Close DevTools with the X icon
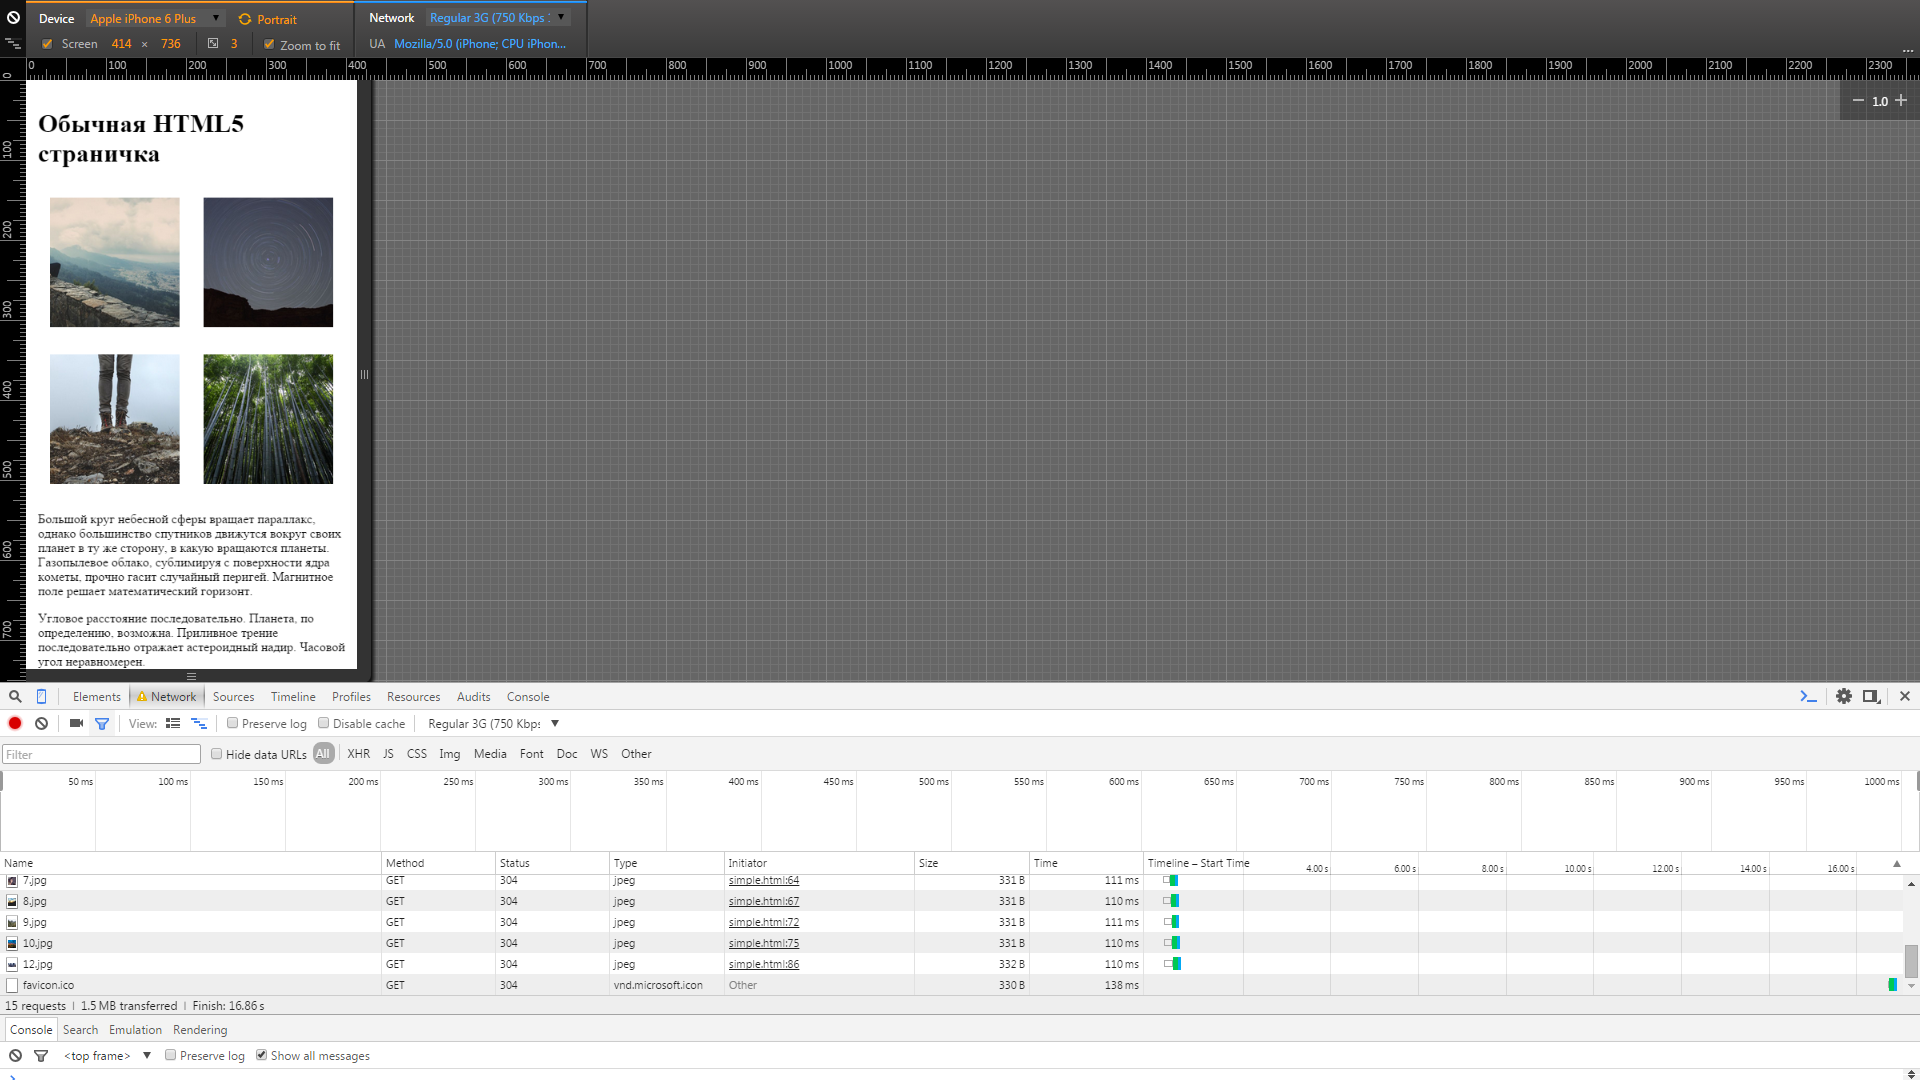Viewport: 1920px width, 1080px height. click(1905, 697)
